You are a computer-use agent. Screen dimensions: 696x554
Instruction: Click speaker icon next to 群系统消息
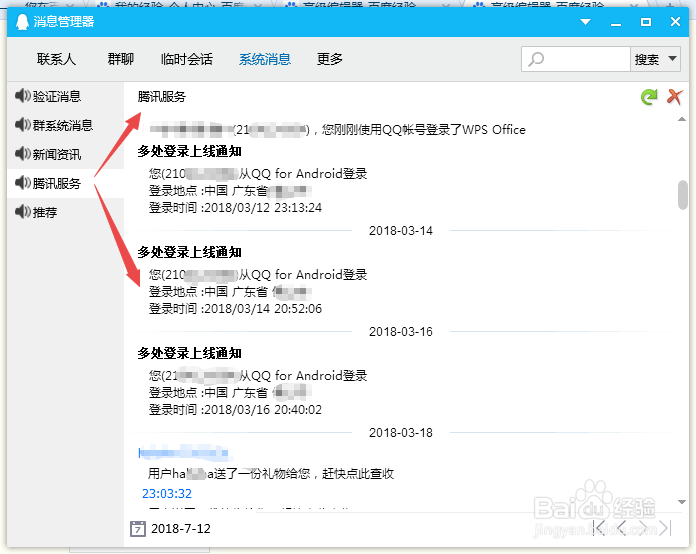coord(23,125)
